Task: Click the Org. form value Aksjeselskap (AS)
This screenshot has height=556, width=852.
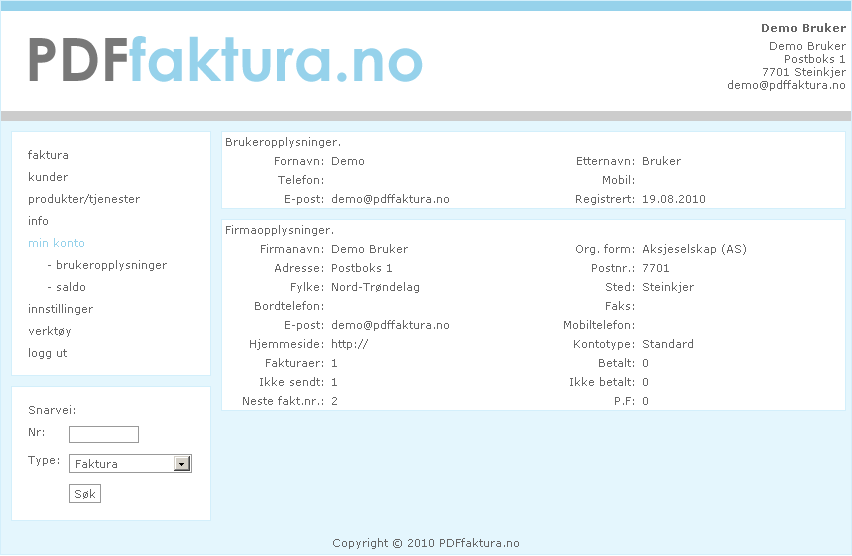Action: click(x=694, y=249)
